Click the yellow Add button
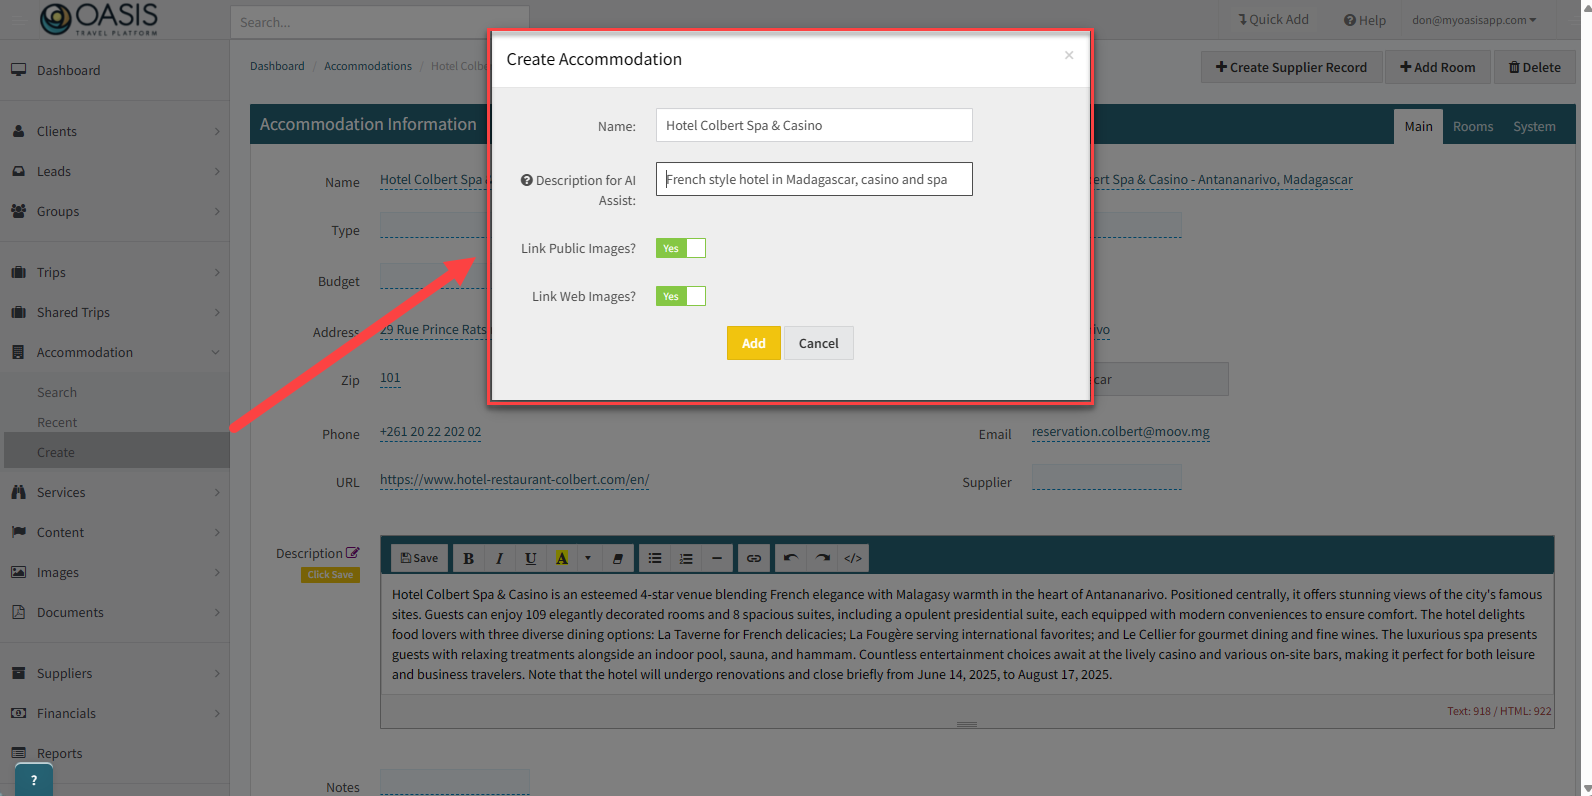This screenshot has height=796, width=1592. (x=754, y=343)
